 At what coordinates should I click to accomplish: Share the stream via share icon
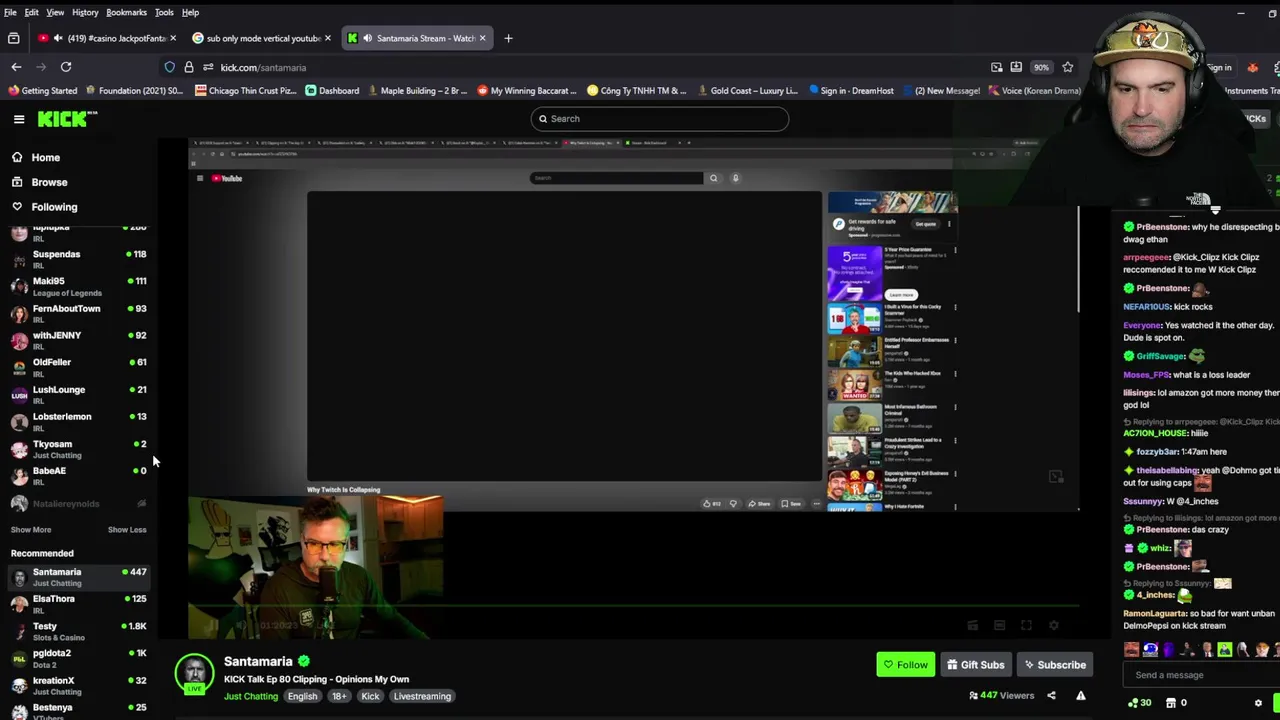[x=1051, y=695]
